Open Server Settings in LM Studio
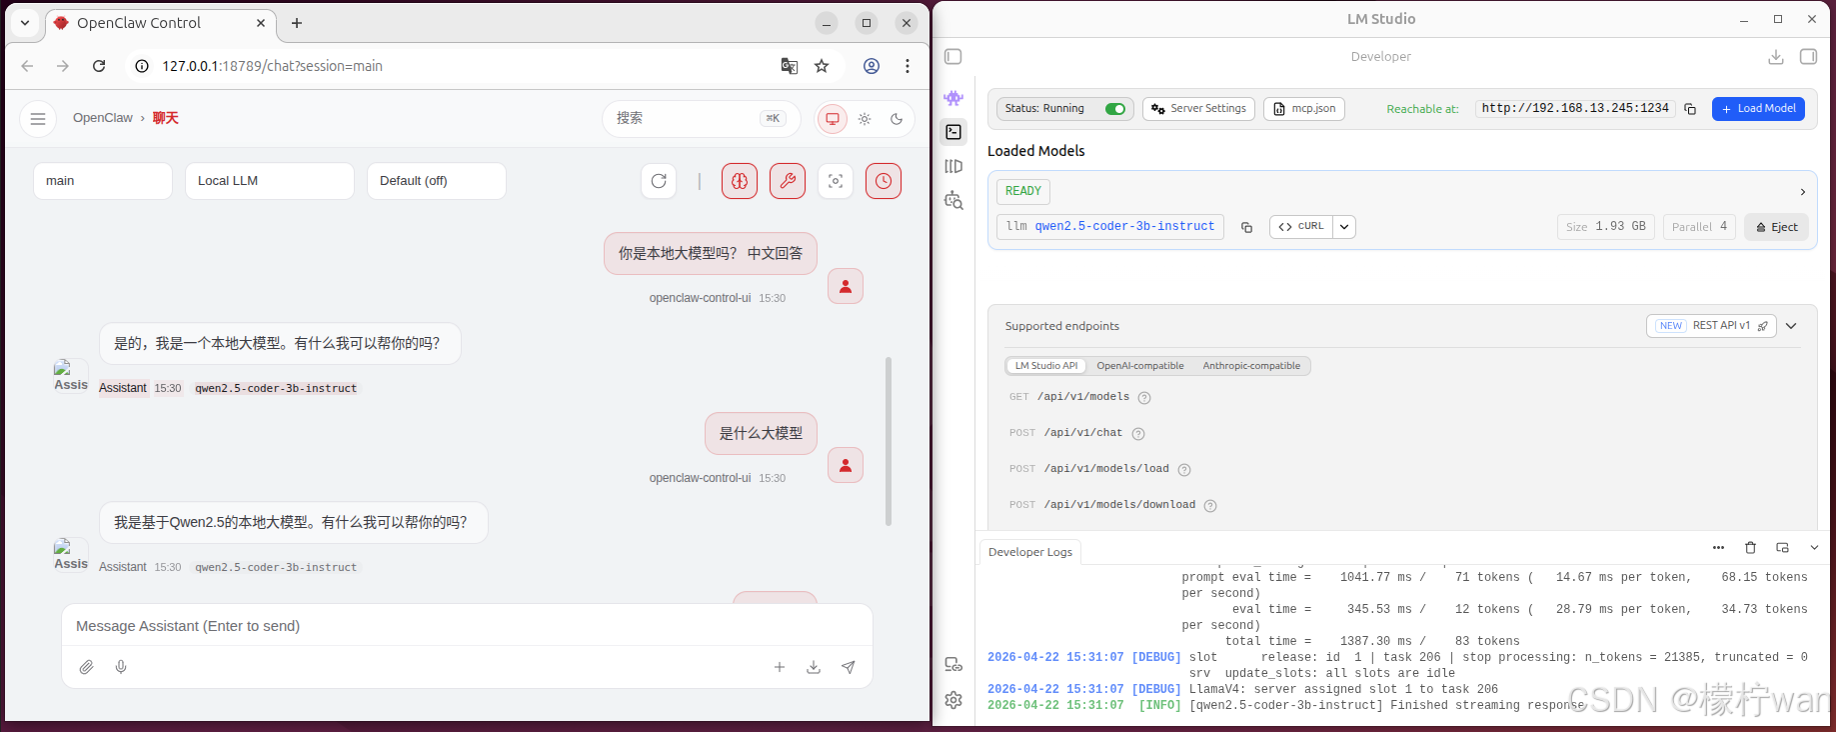 [x=1198, y=109]
